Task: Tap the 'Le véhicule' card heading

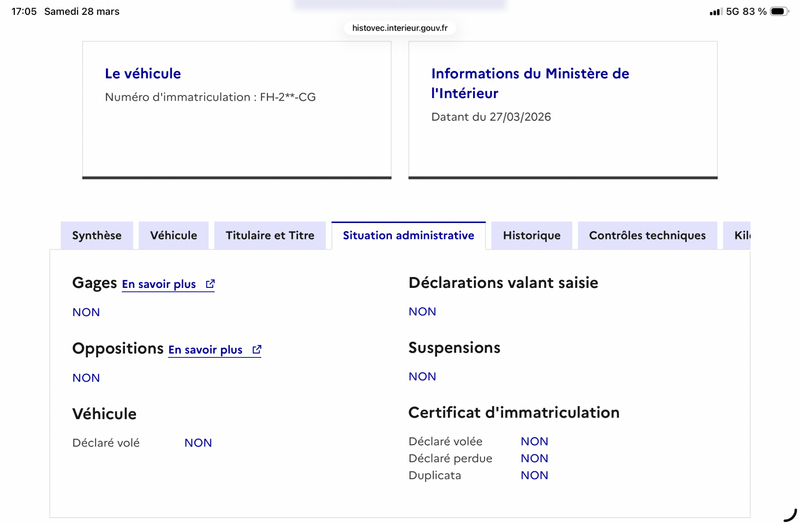Action: tap(143, 74)
